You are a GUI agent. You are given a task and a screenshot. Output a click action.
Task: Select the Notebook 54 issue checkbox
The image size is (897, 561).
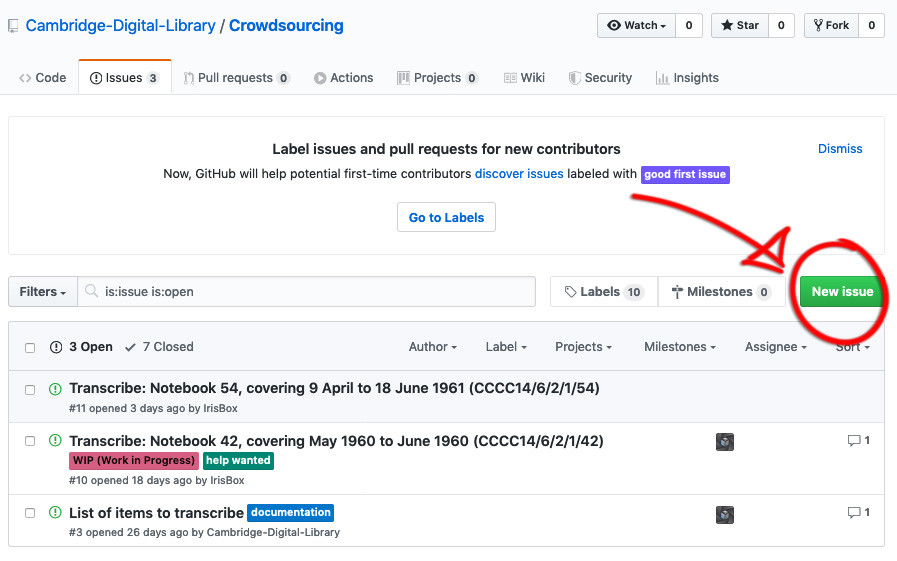coord(30,390)
